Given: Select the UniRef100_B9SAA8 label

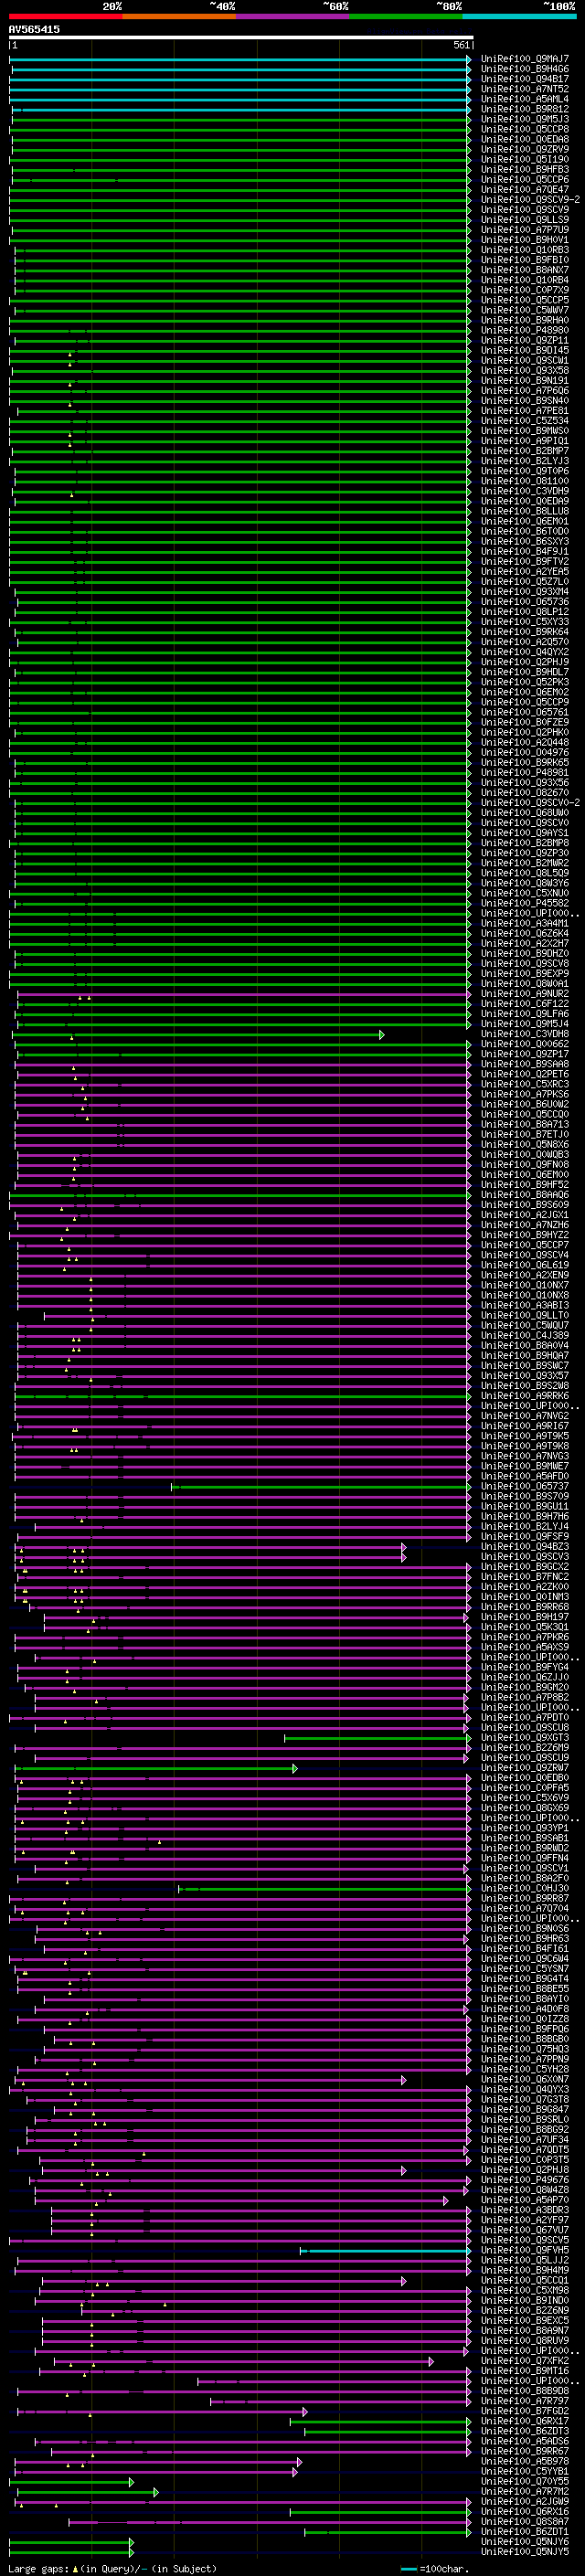Looking at the screenshot, I should click(524, 1064).
